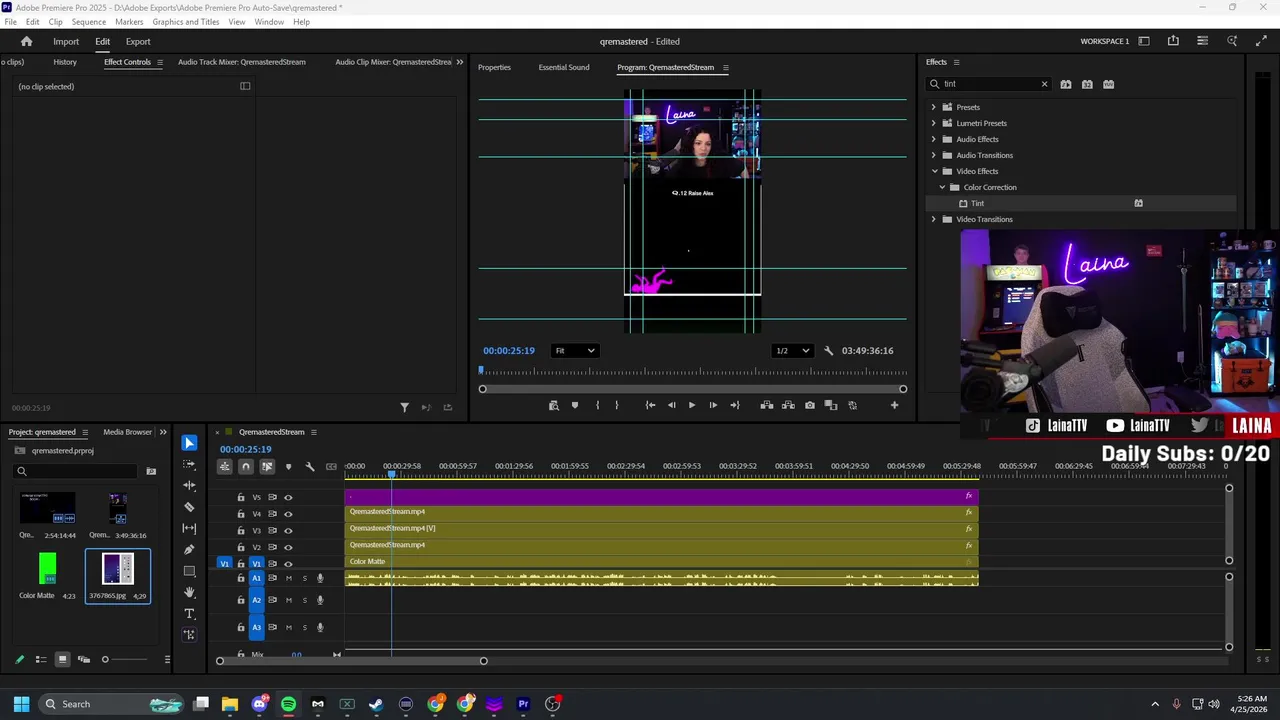
Task: Toggle V5 track eye visibility
Action: 288,497
